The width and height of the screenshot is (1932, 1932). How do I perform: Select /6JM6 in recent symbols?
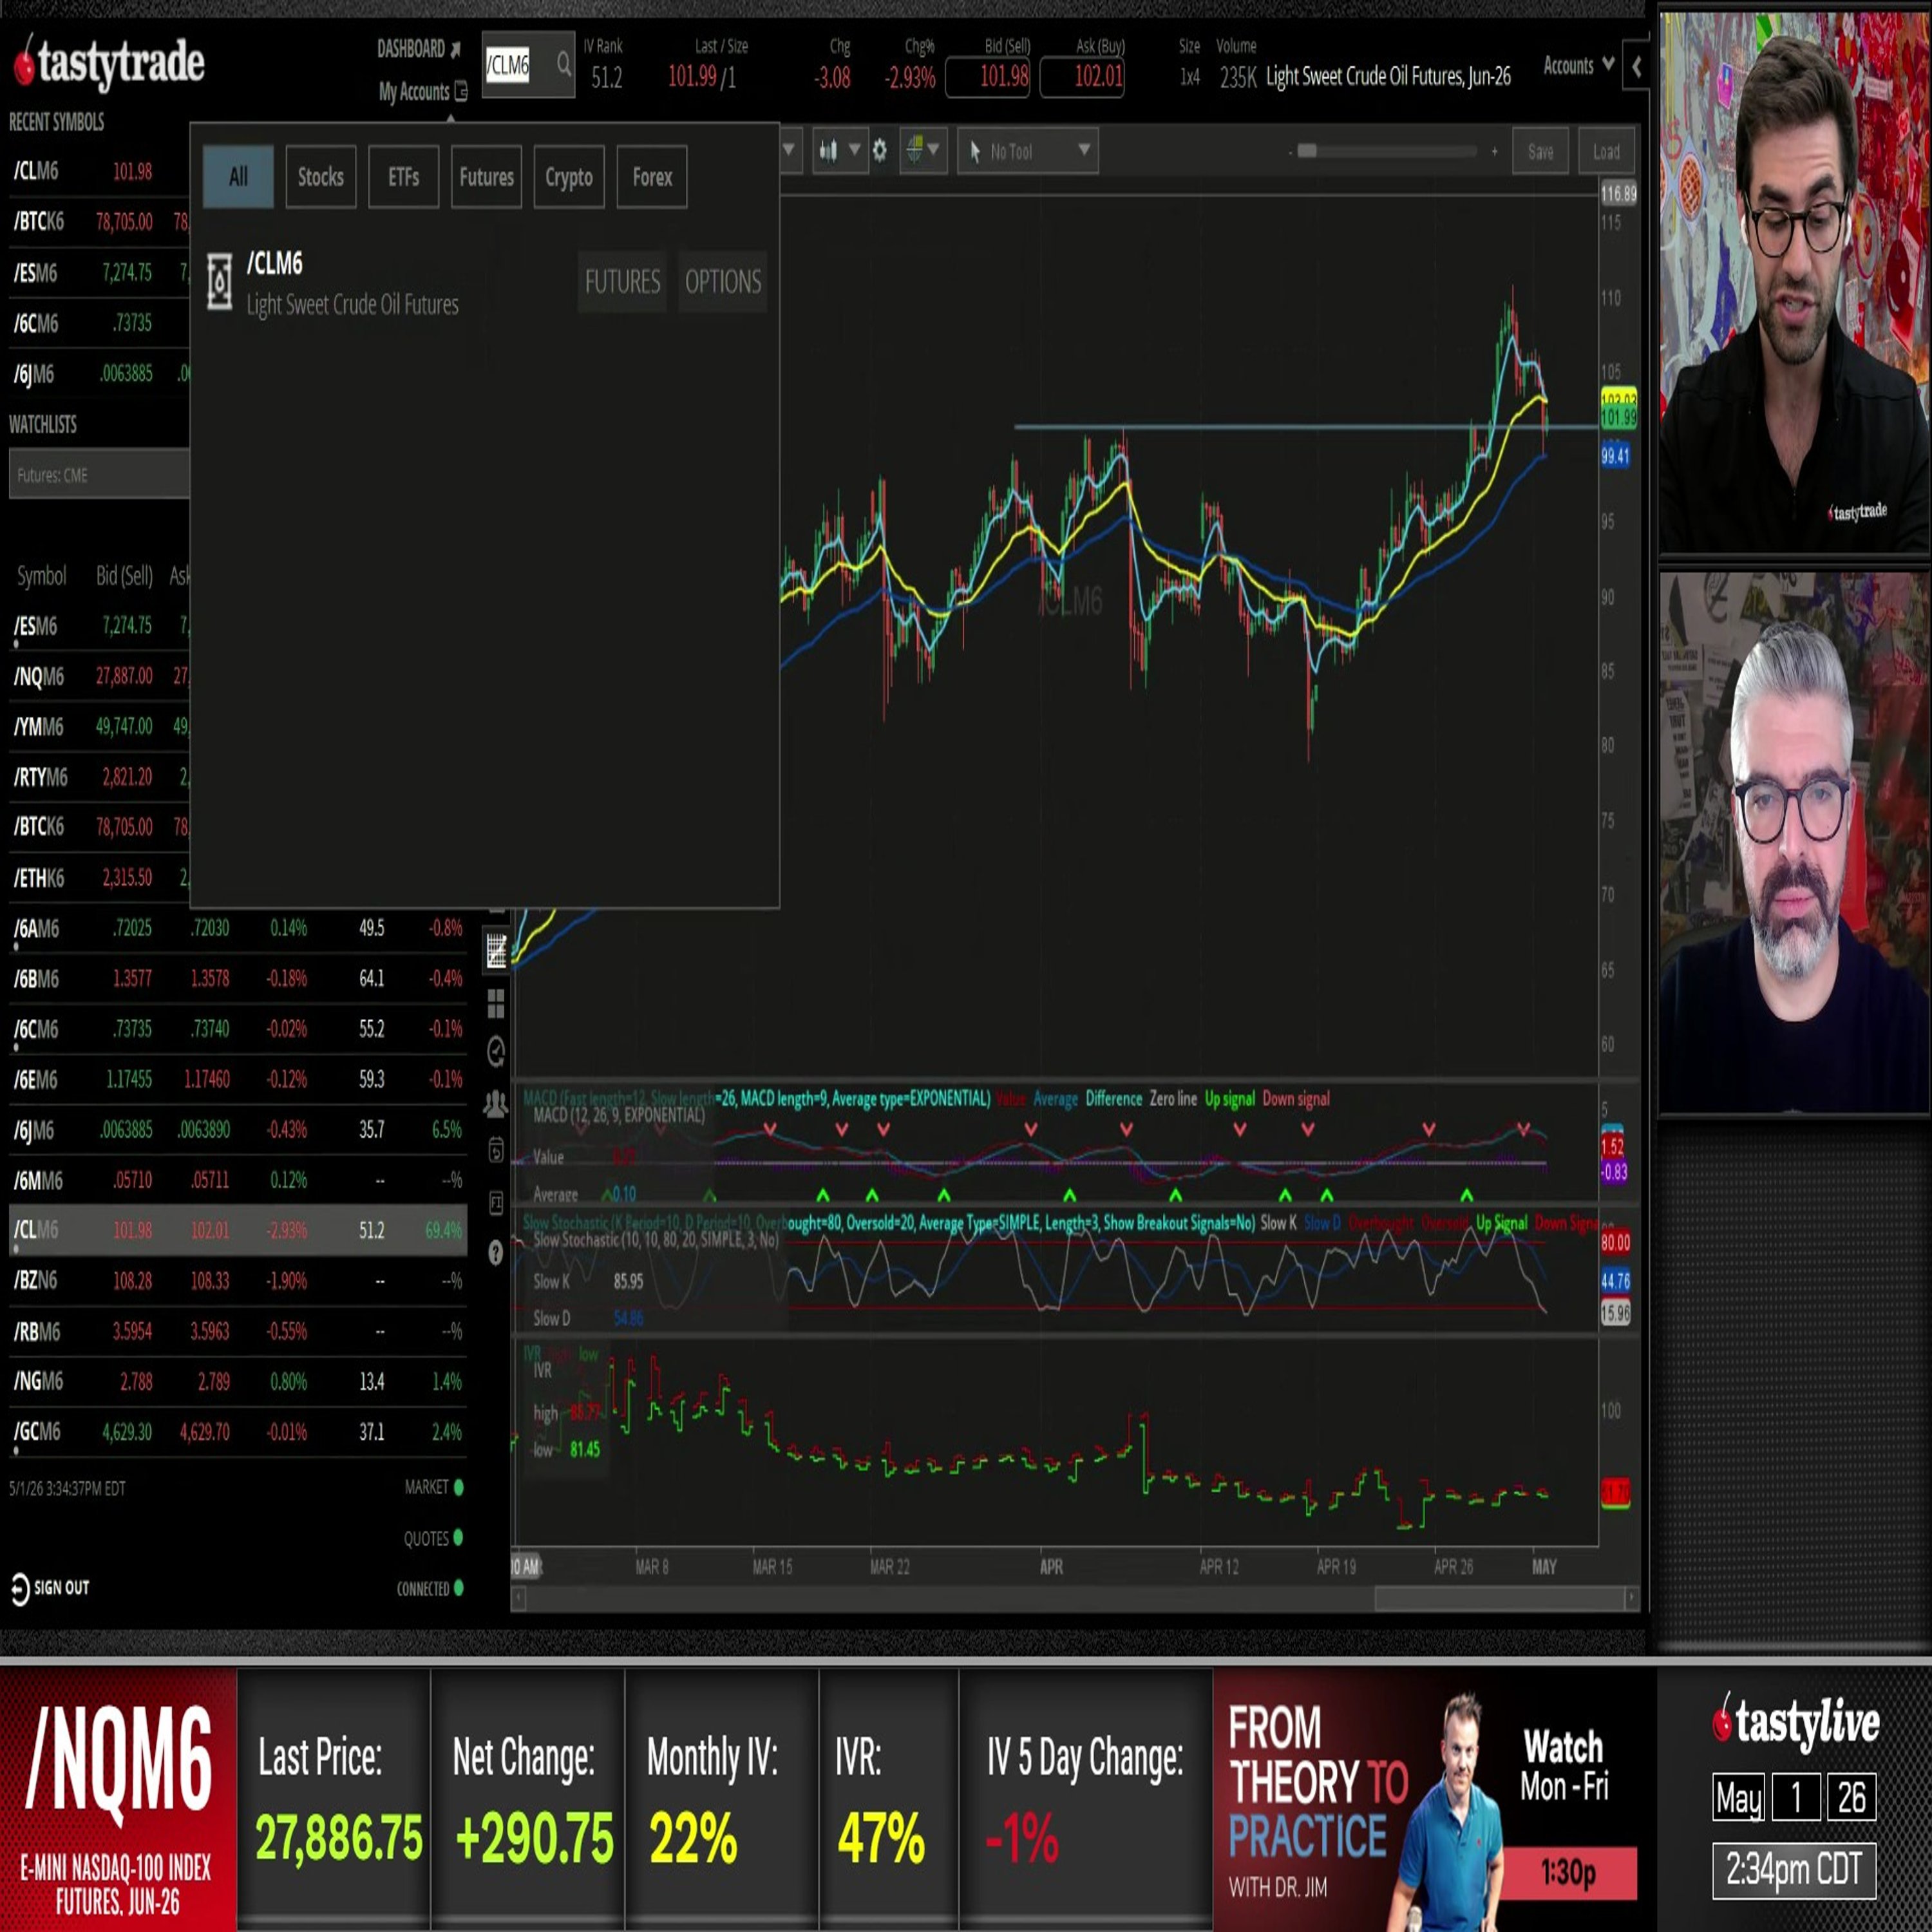pos(98,374)
